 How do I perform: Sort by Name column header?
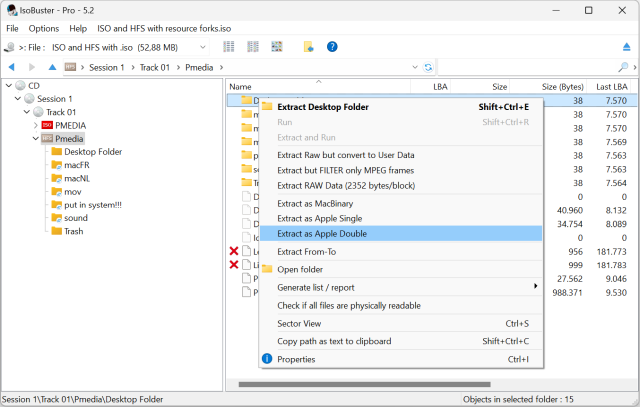[318, 87]
